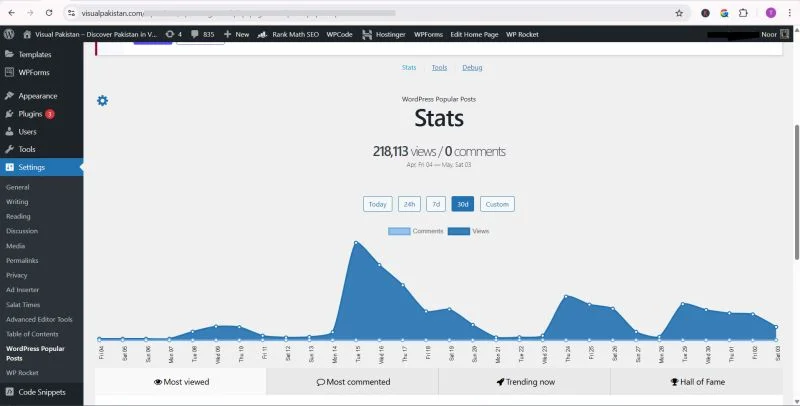Open comments bubble showing 835
The width and height of the screenshot is (800, 406).
[203, 34]
